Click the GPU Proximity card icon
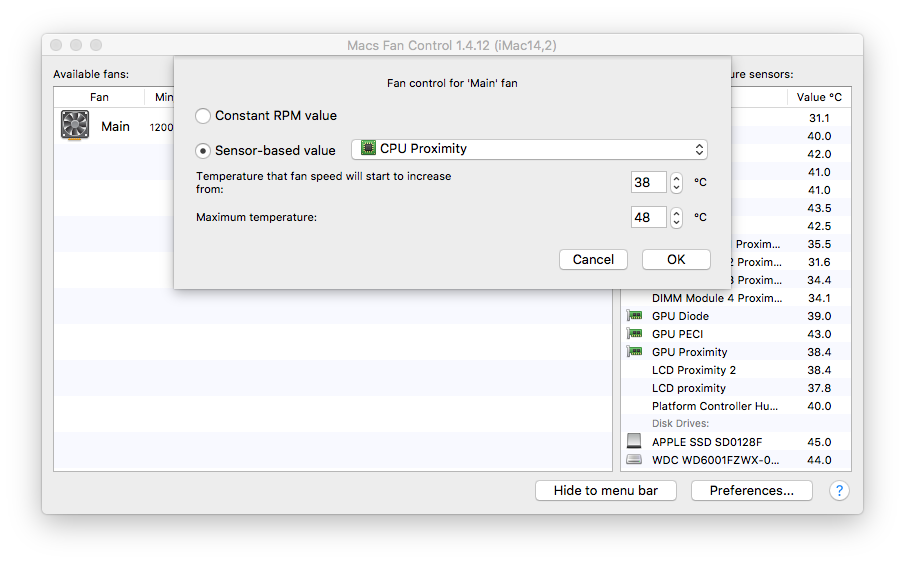This screenshot has height=564, width=905. [x=634, y=352]
